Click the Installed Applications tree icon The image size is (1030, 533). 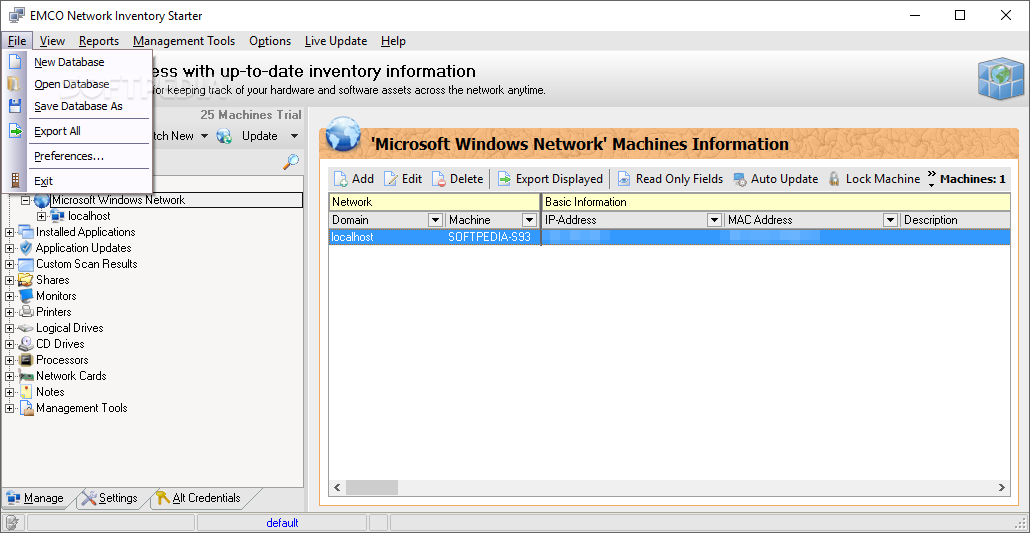26,232
